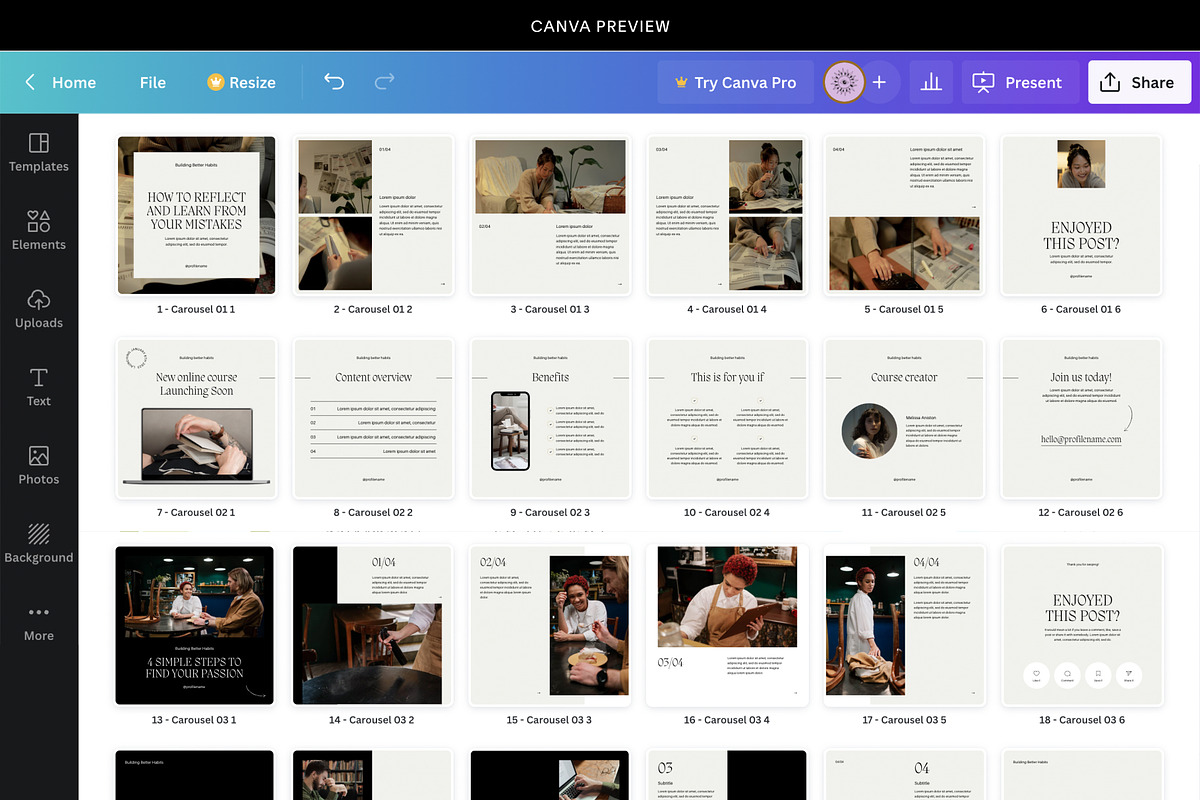The width and height of the screenshot is (1200, 800).
Task: Select page 12 Join us today thumbnail
Action: click(x=1081, y=418)
